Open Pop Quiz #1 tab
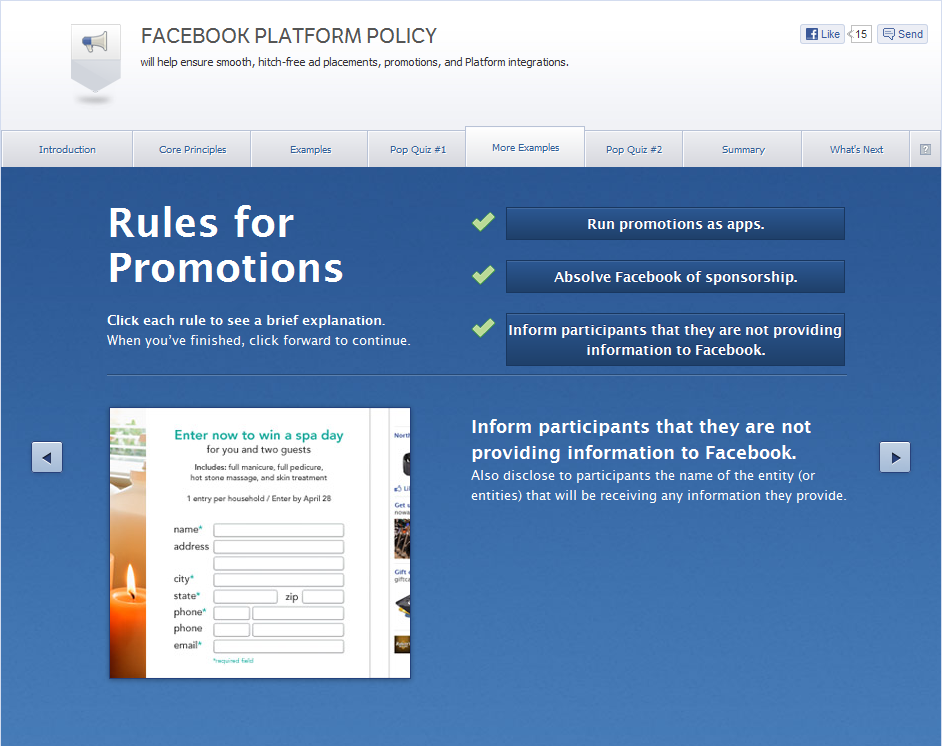This screenshot has height=746, width=942. [x=418, y=149]
